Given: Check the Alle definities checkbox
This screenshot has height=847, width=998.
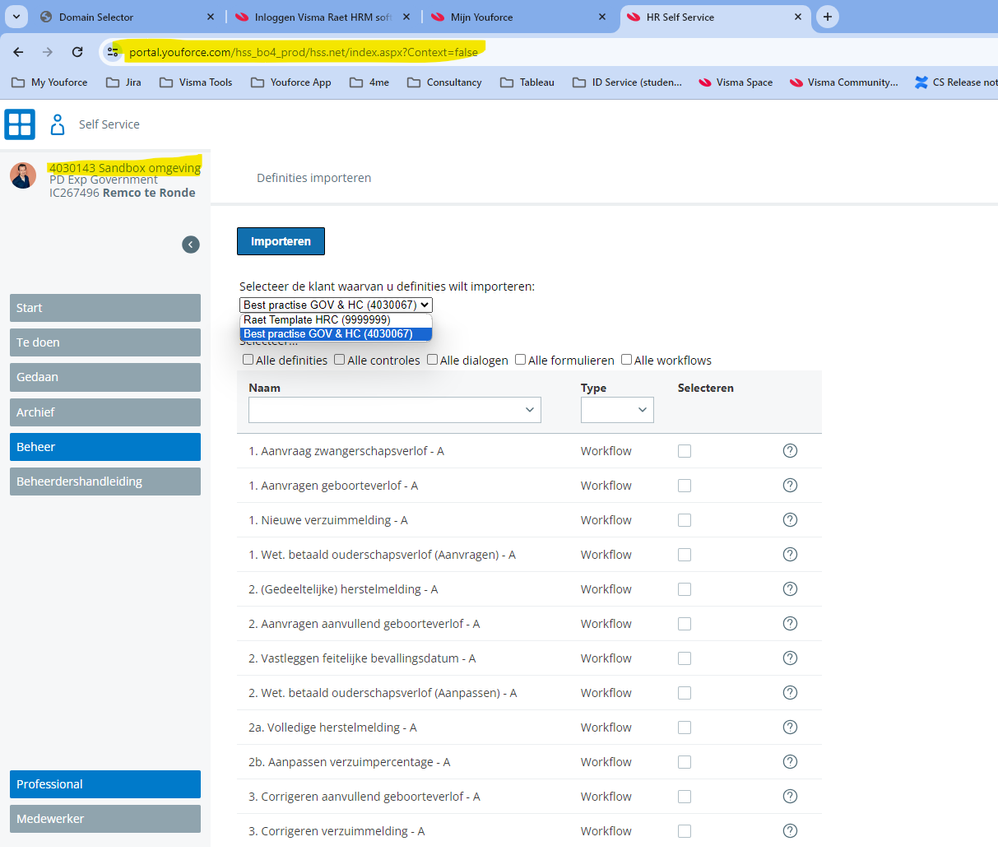Looking at the screenshot, I should click(x=248, y=360).
